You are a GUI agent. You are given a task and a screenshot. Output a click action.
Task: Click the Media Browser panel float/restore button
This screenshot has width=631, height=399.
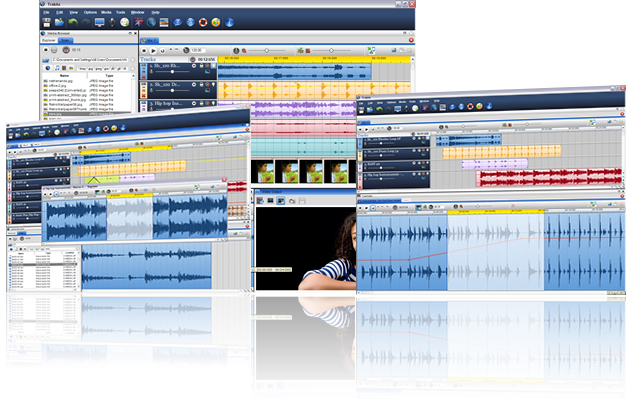tap(130, 33)
